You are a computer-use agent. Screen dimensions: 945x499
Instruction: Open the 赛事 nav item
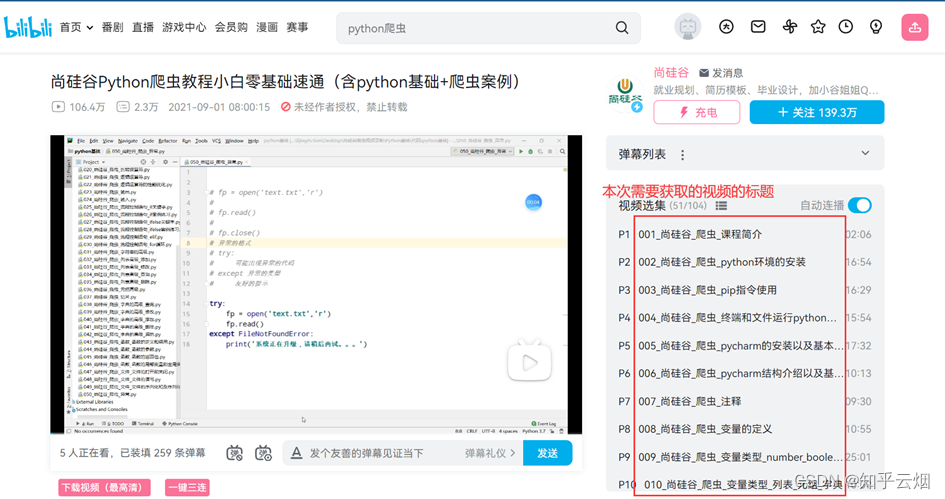point(297,27)
